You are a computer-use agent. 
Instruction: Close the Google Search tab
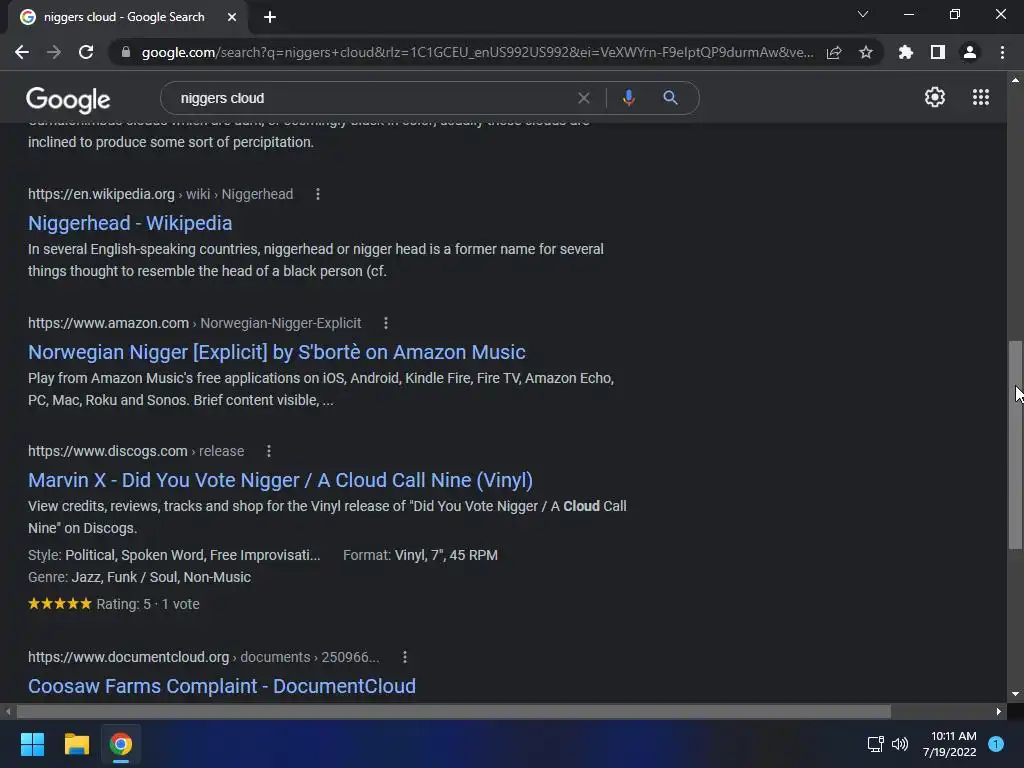click(x=232, y=17)
